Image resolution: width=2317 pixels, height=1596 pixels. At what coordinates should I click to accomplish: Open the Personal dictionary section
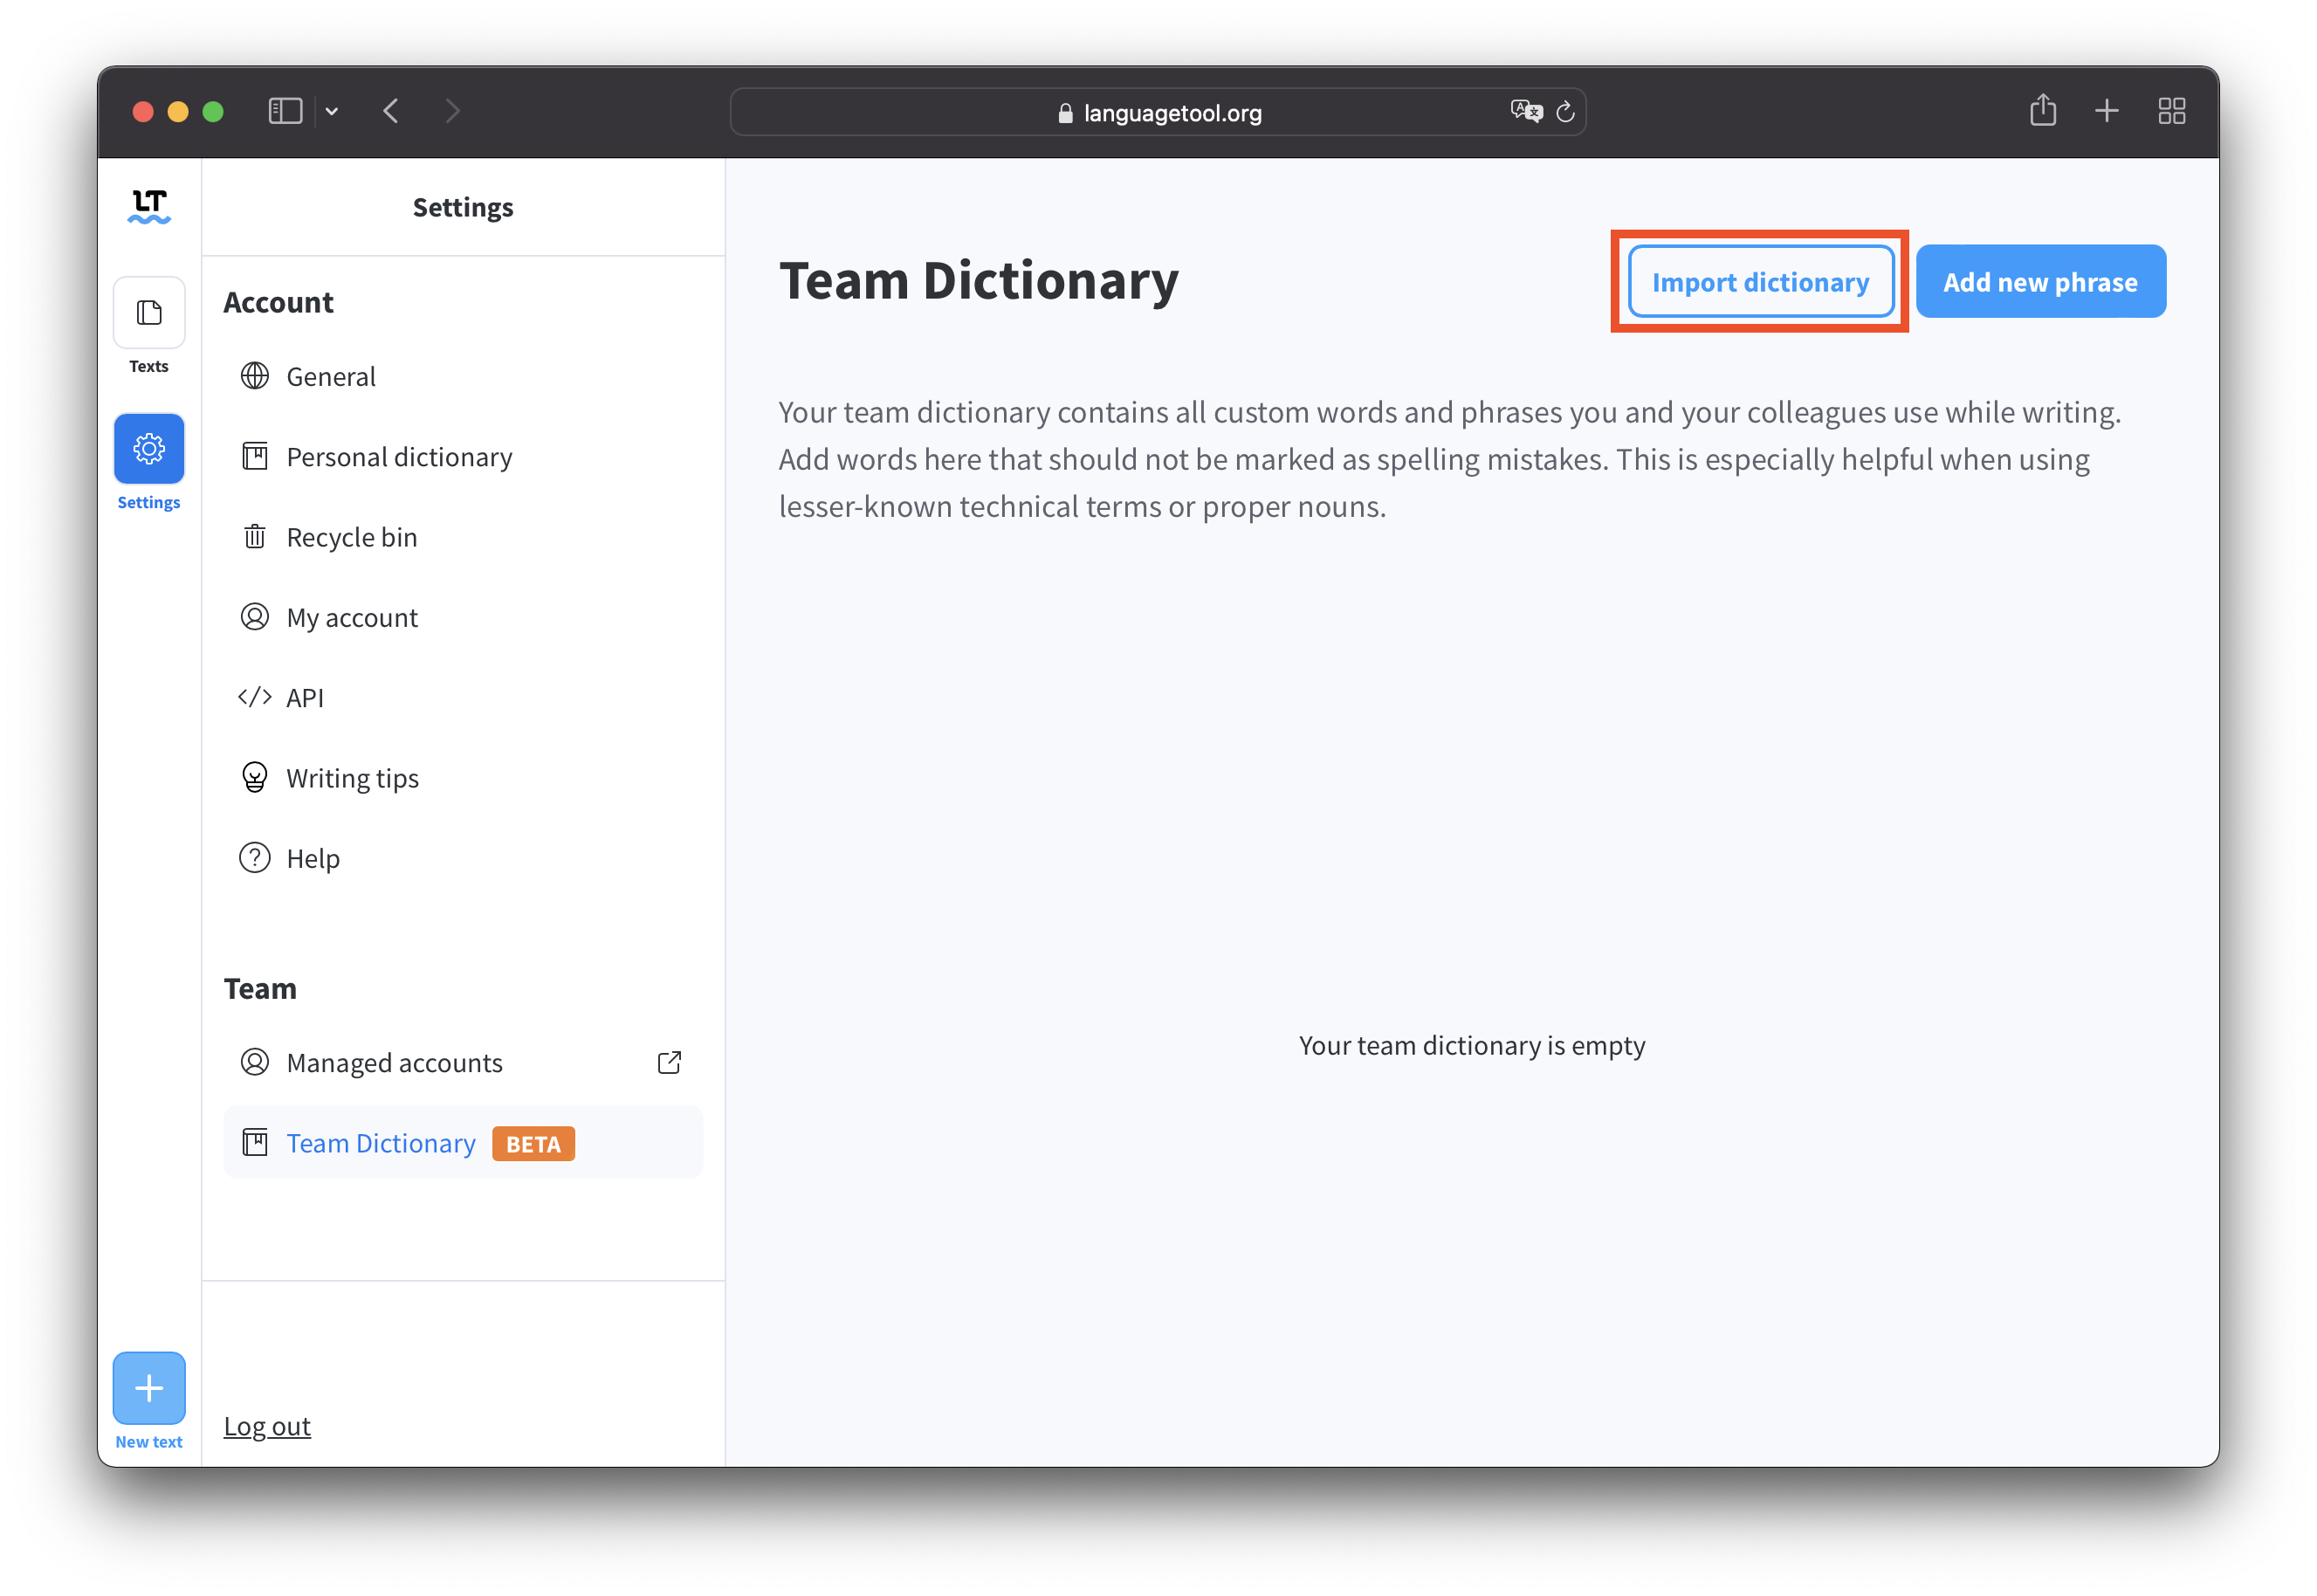pyautogui.click(x=398, y=457)
